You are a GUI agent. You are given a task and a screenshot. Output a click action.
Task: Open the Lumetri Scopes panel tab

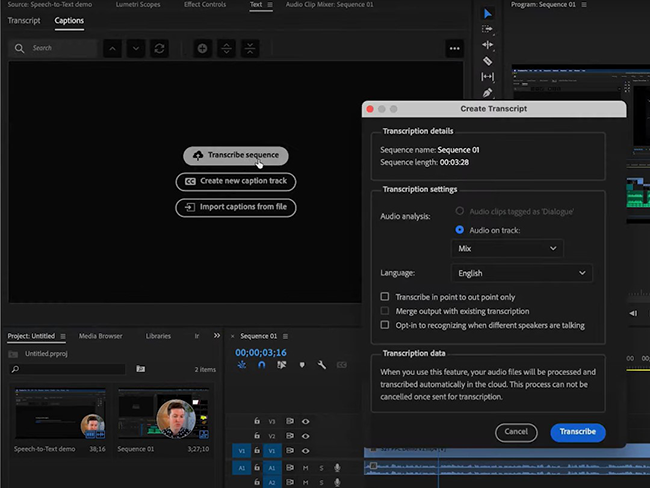point(138,5)
